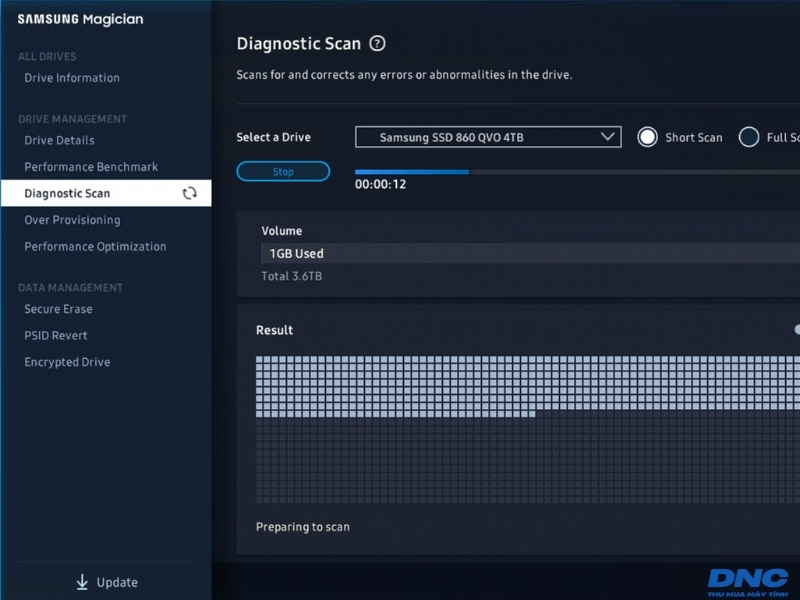Open PSID Revert page

(x=56, y=335)
